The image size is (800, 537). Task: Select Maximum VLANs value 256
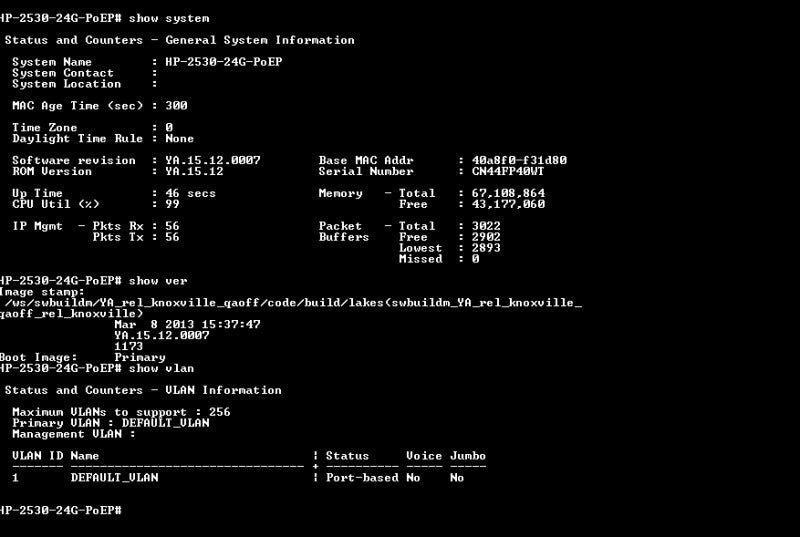[219, 412]
